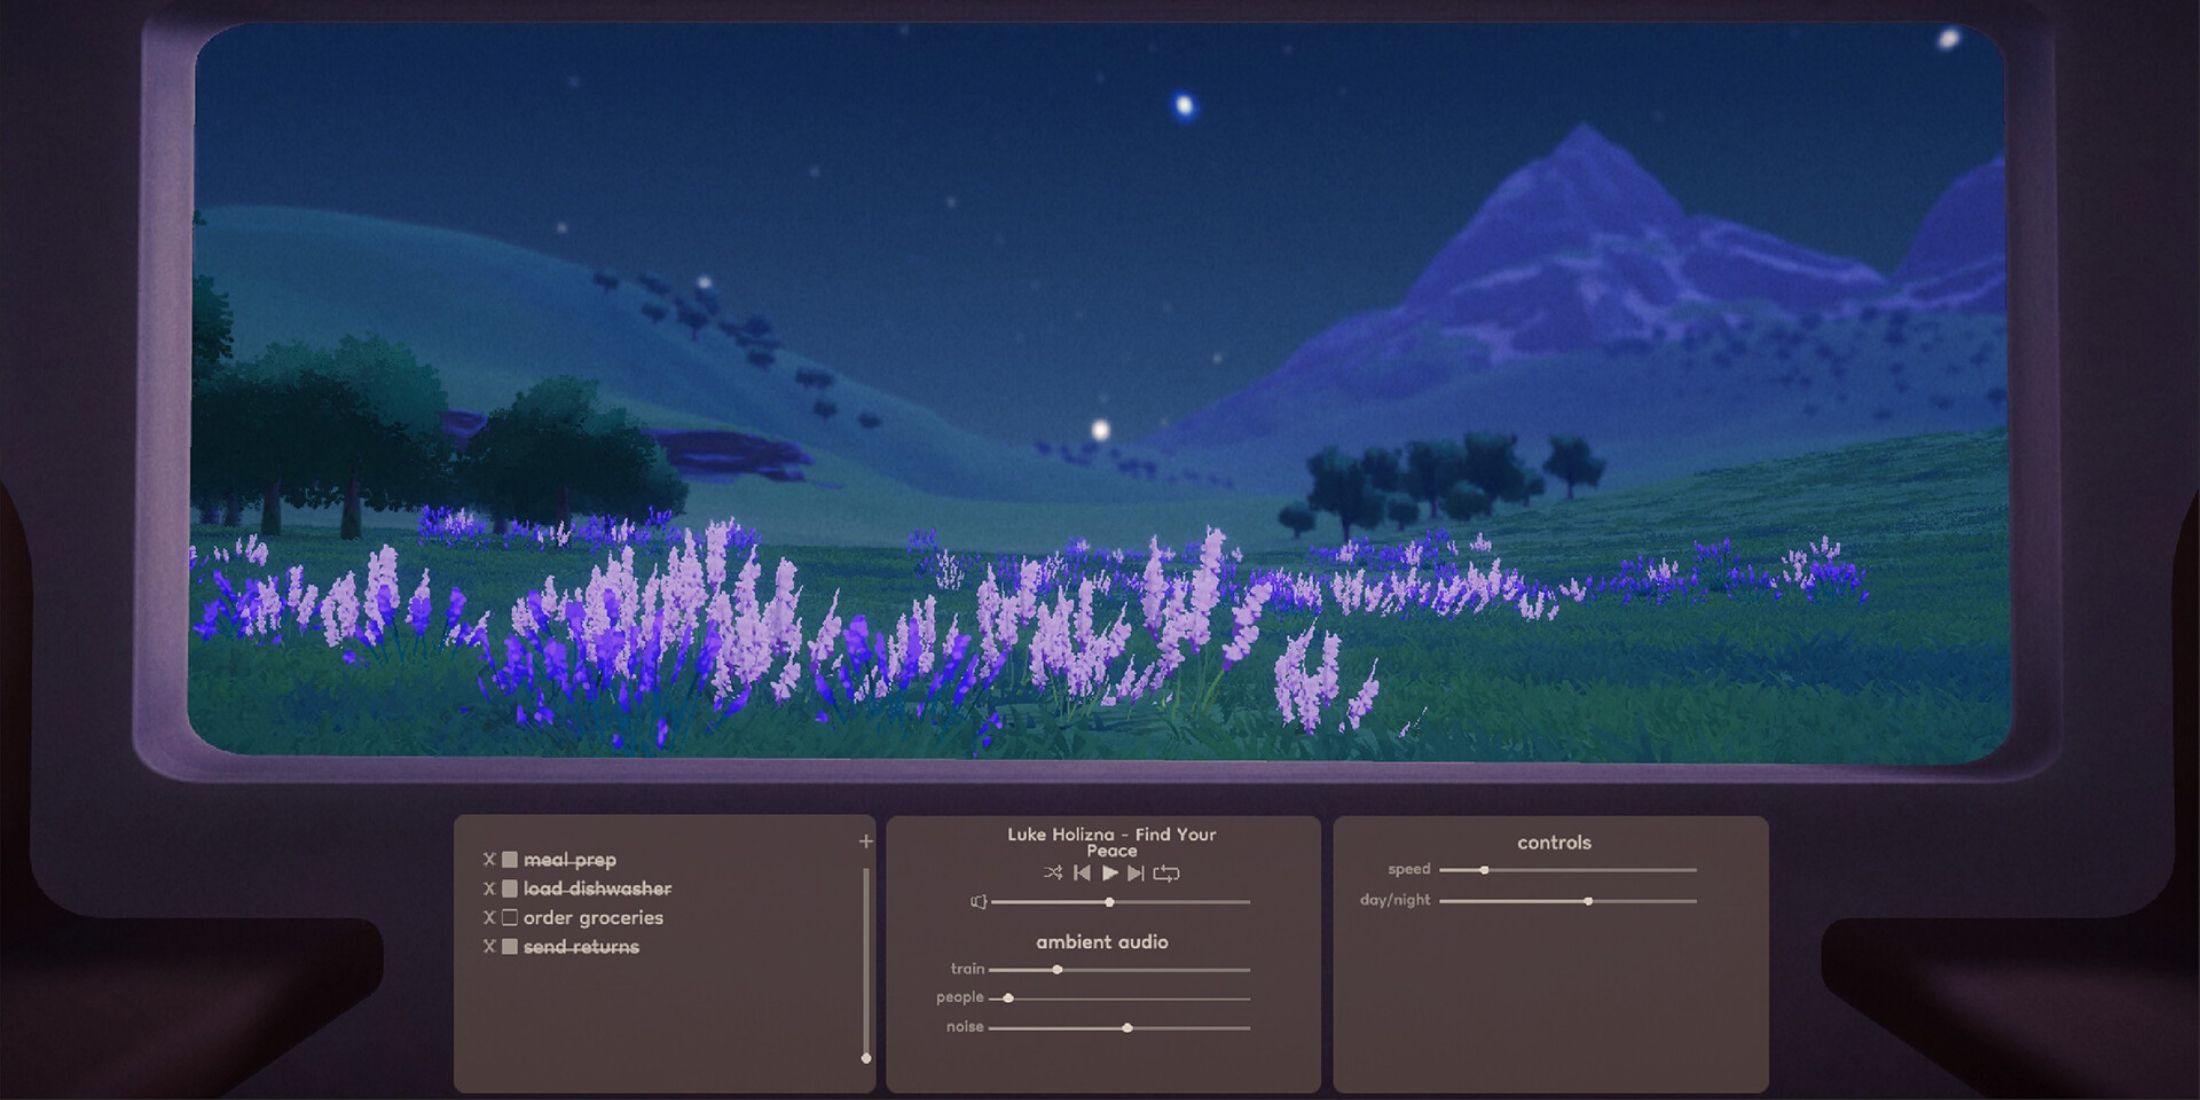Mute music via the speaker icon
Image resolution: width=2200 pixels, height=1100 pixels.
pos(979,902)
